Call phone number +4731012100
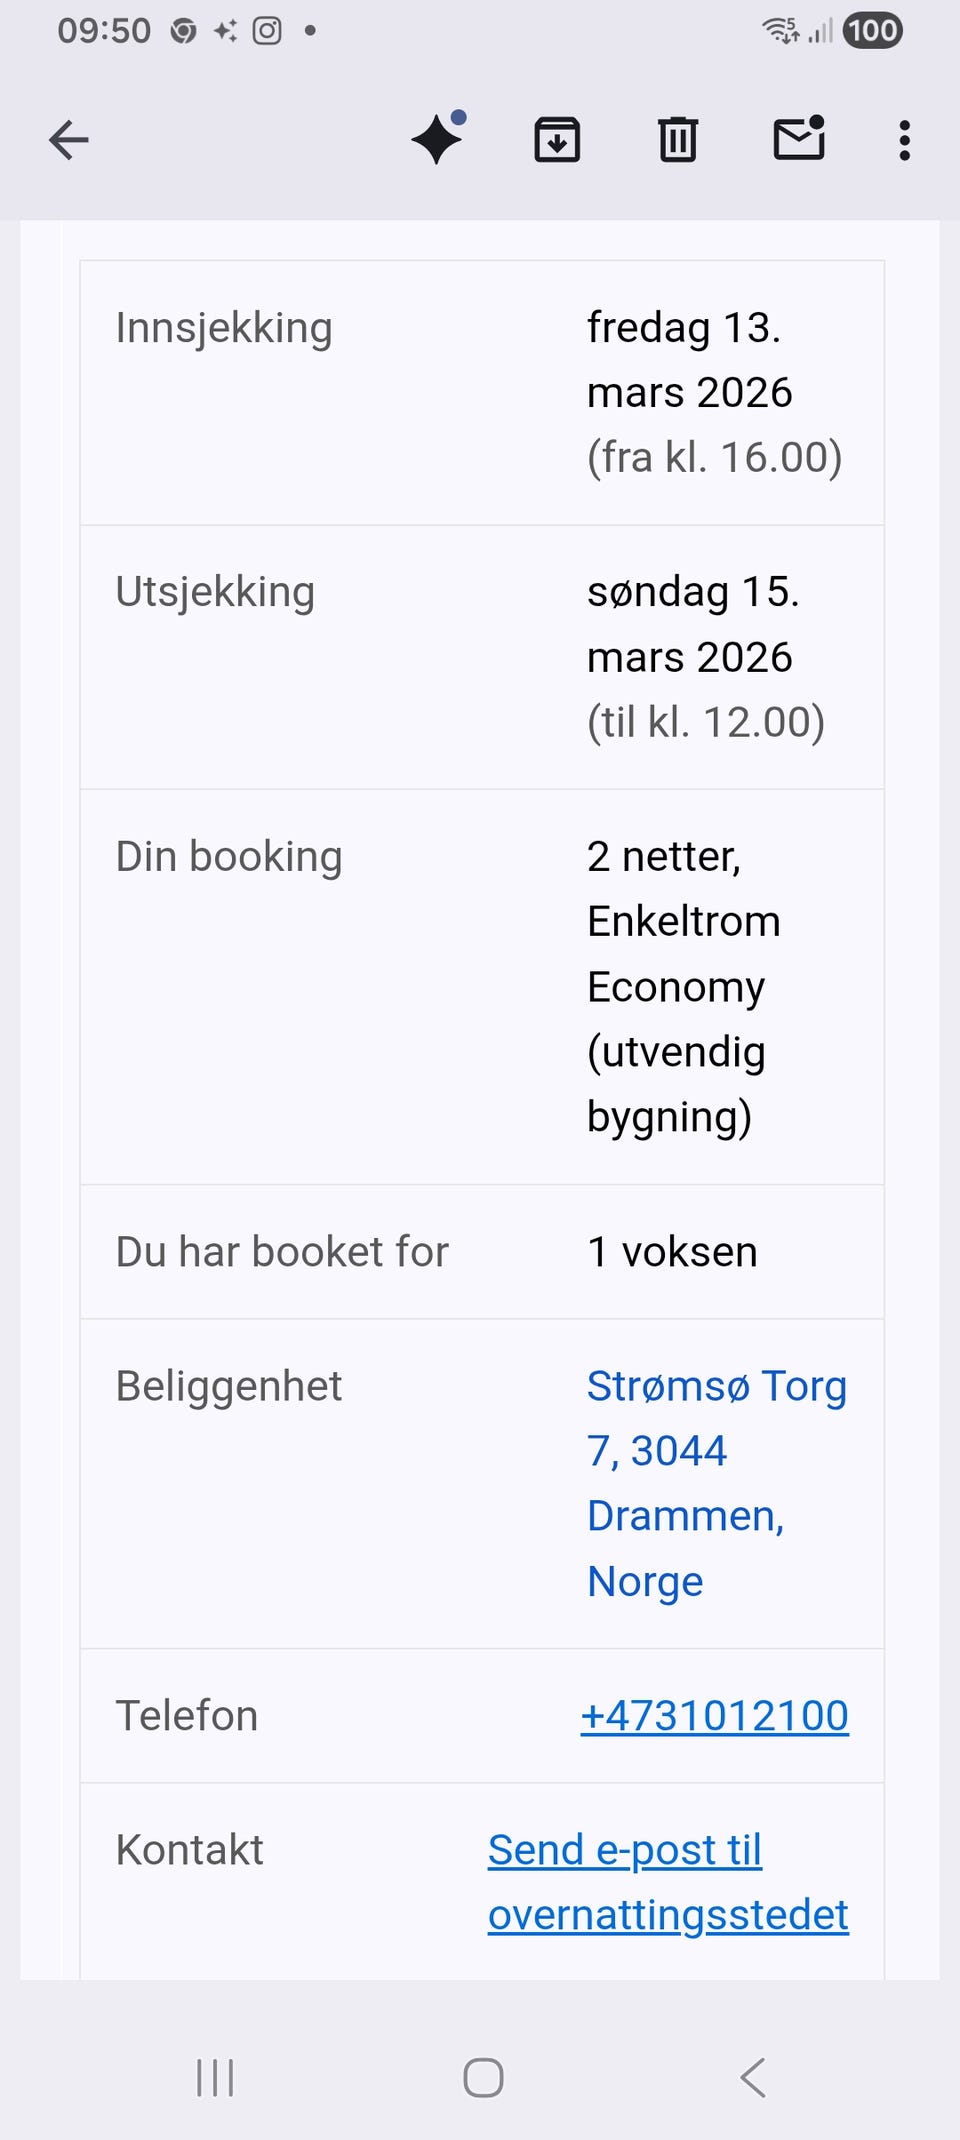The image size is (960, 2140). 714,1715
